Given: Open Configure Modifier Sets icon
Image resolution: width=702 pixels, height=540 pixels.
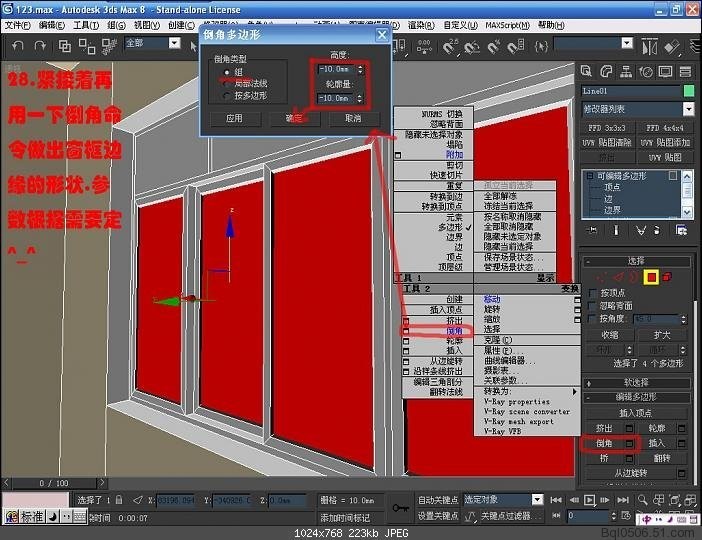Looking at the screenshot, I should click(x=681, y=230).
